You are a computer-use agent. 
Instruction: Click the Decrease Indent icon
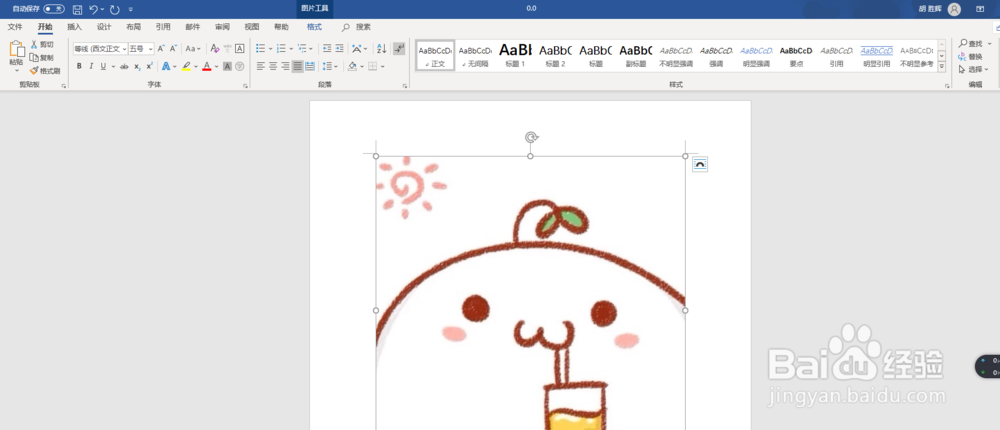[327, 48]
